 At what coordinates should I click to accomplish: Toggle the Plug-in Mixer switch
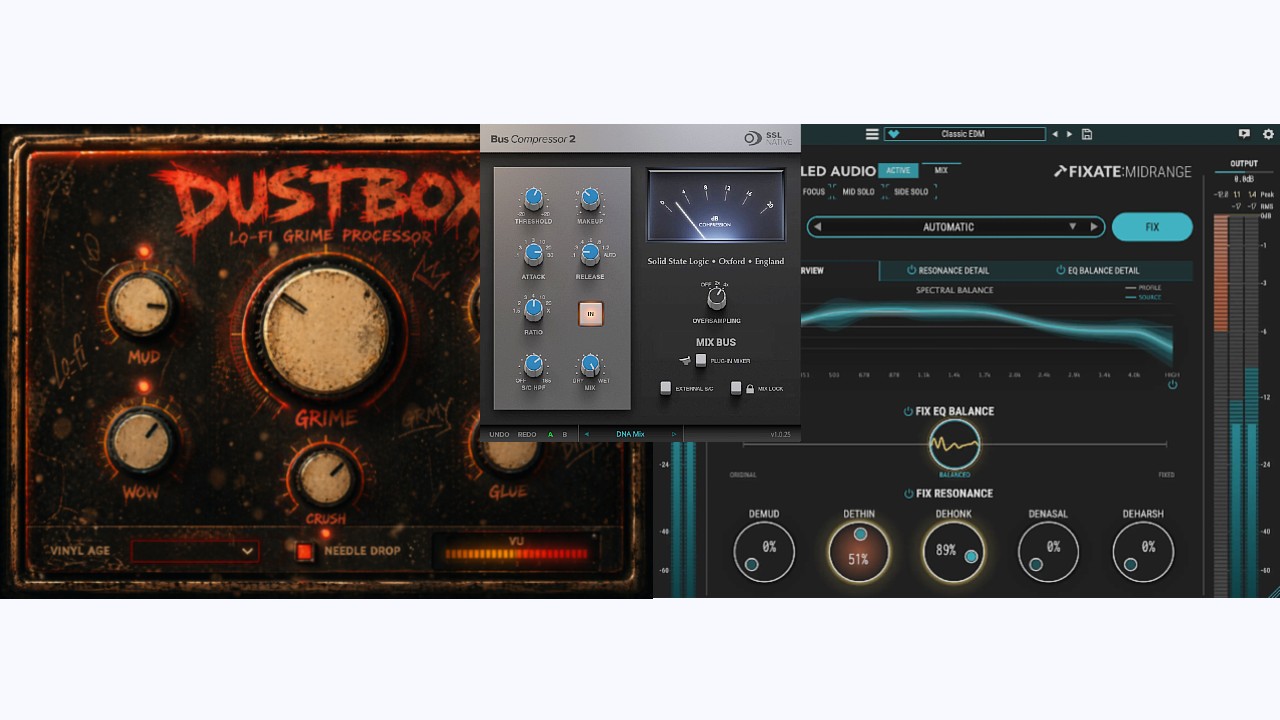coord(701,360)
